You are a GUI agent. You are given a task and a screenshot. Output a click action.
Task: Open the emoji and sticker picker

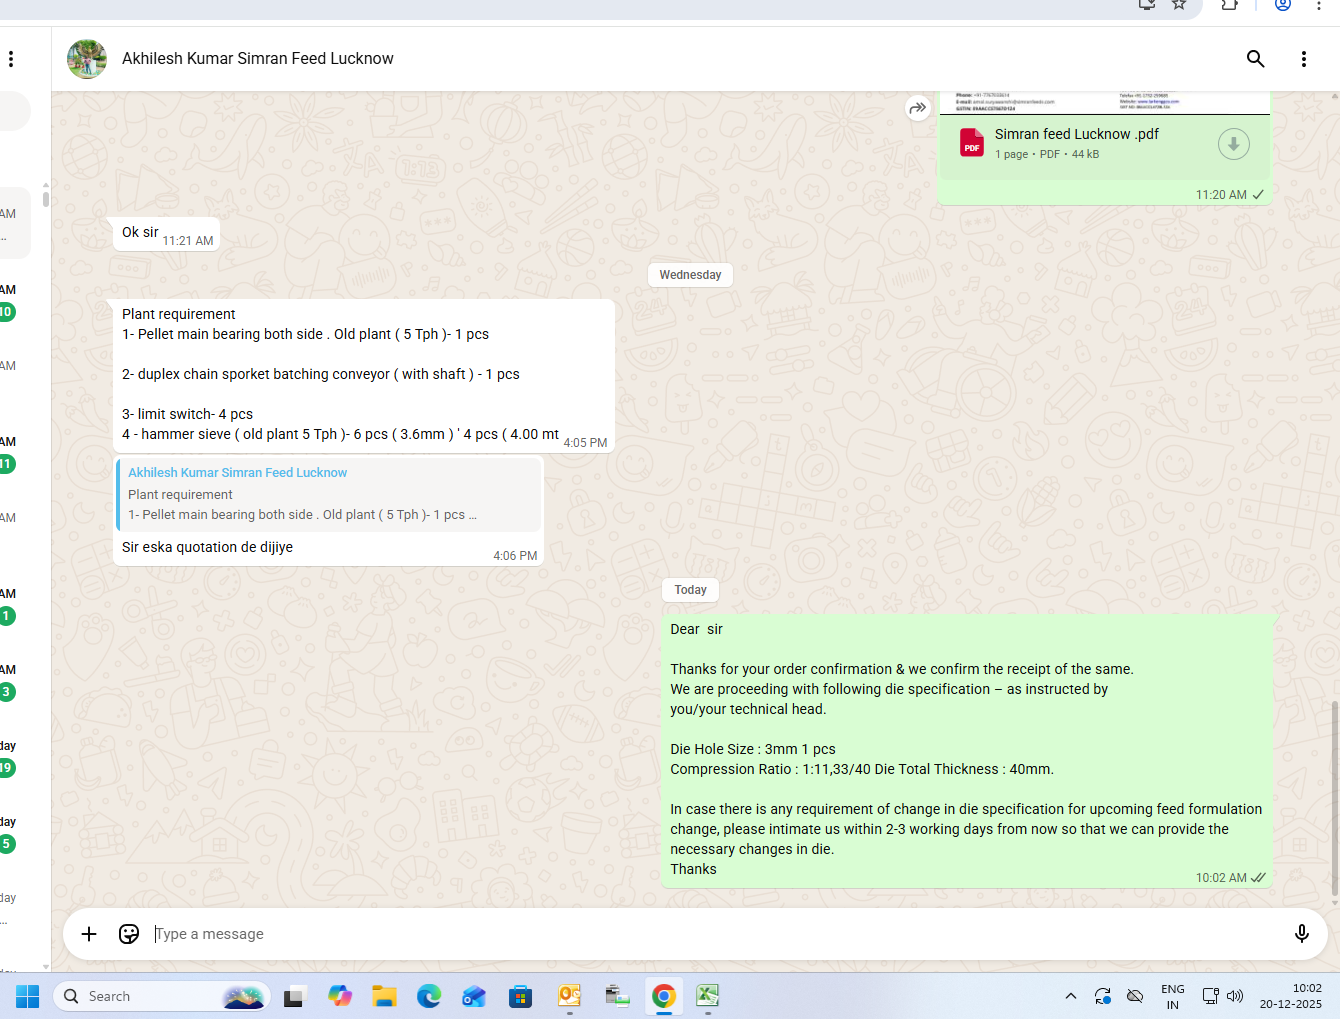pos(129,934)
